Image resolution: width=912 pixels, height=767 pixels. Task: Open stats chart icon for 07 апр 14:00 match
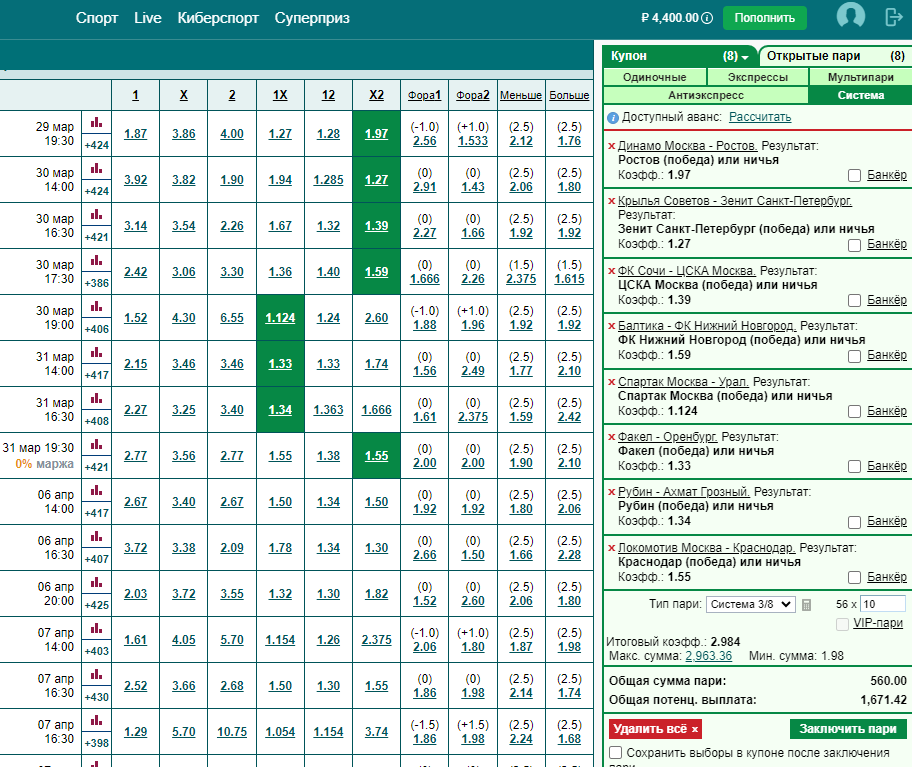tap(97, 629)
